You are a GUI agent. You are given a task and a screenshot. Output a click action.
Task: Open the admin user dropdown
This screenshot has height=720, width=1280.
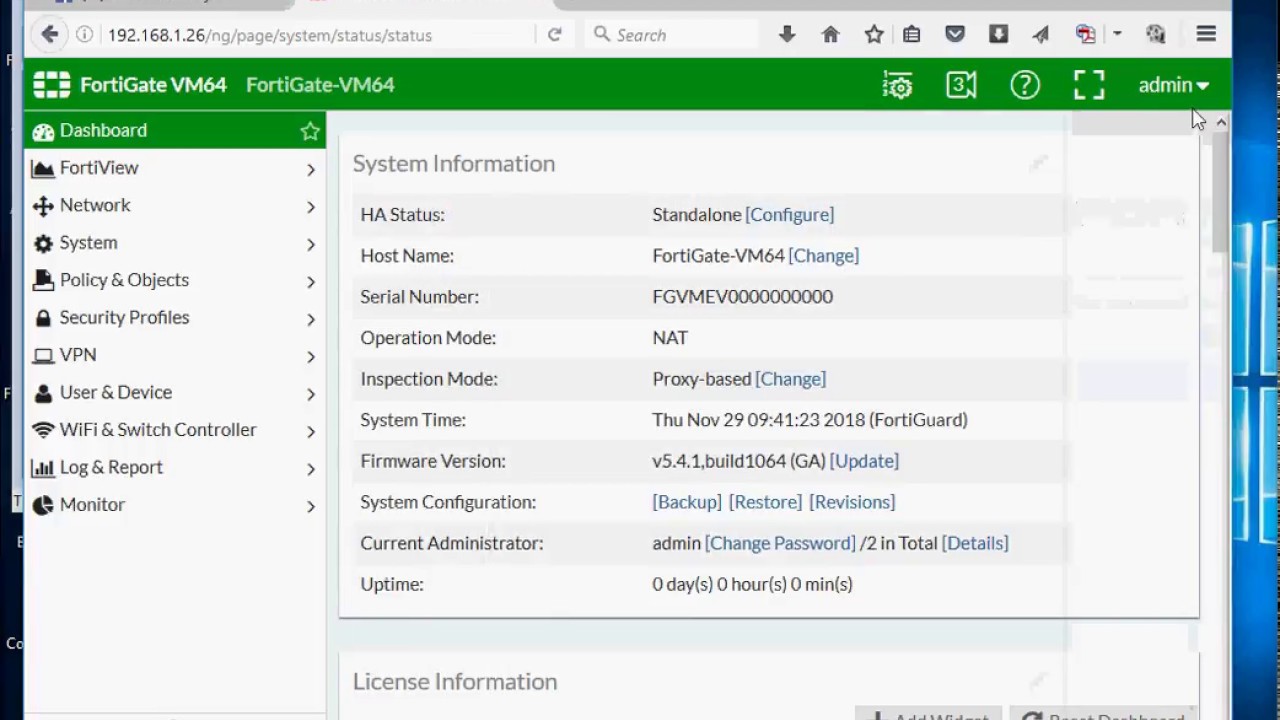tap(1173, 85)
